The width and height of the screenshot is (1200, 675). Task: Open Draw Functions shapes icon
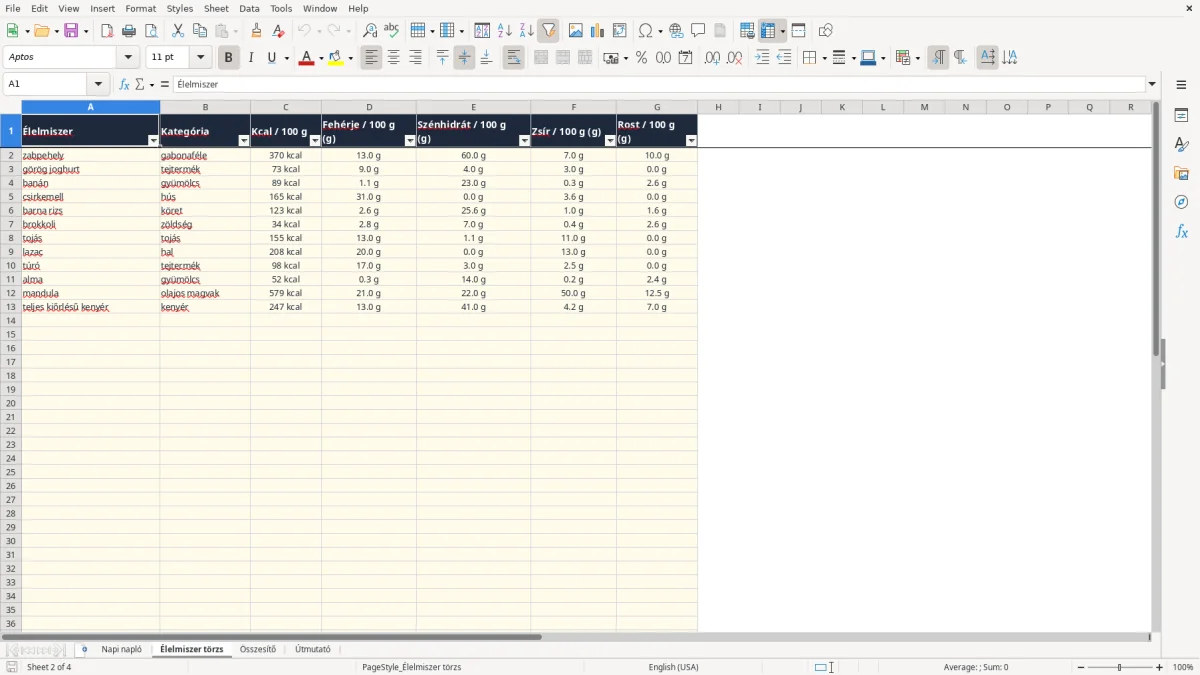coord(825,31)
